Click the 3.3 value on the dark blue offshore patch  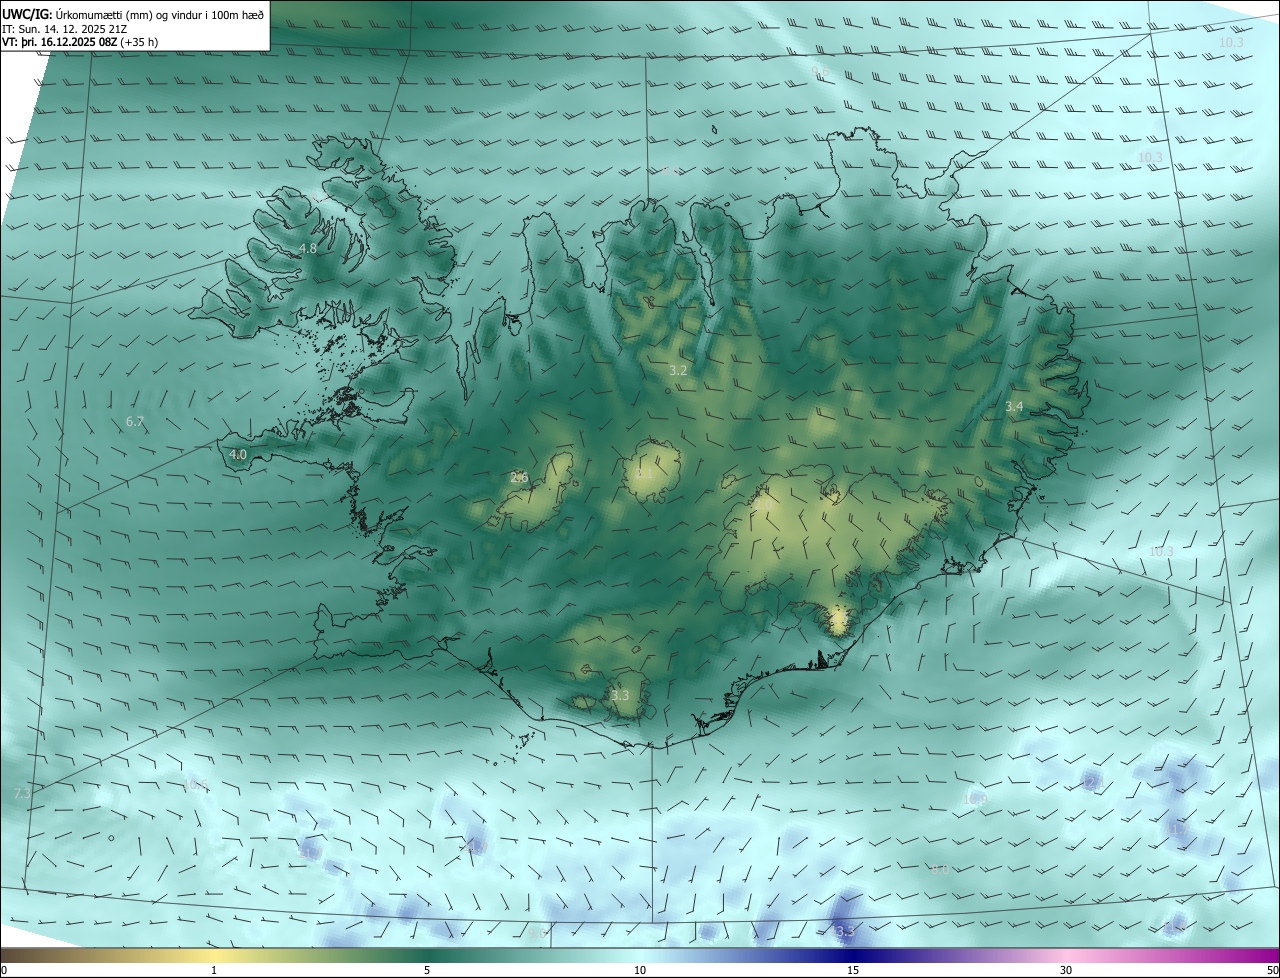845,931
